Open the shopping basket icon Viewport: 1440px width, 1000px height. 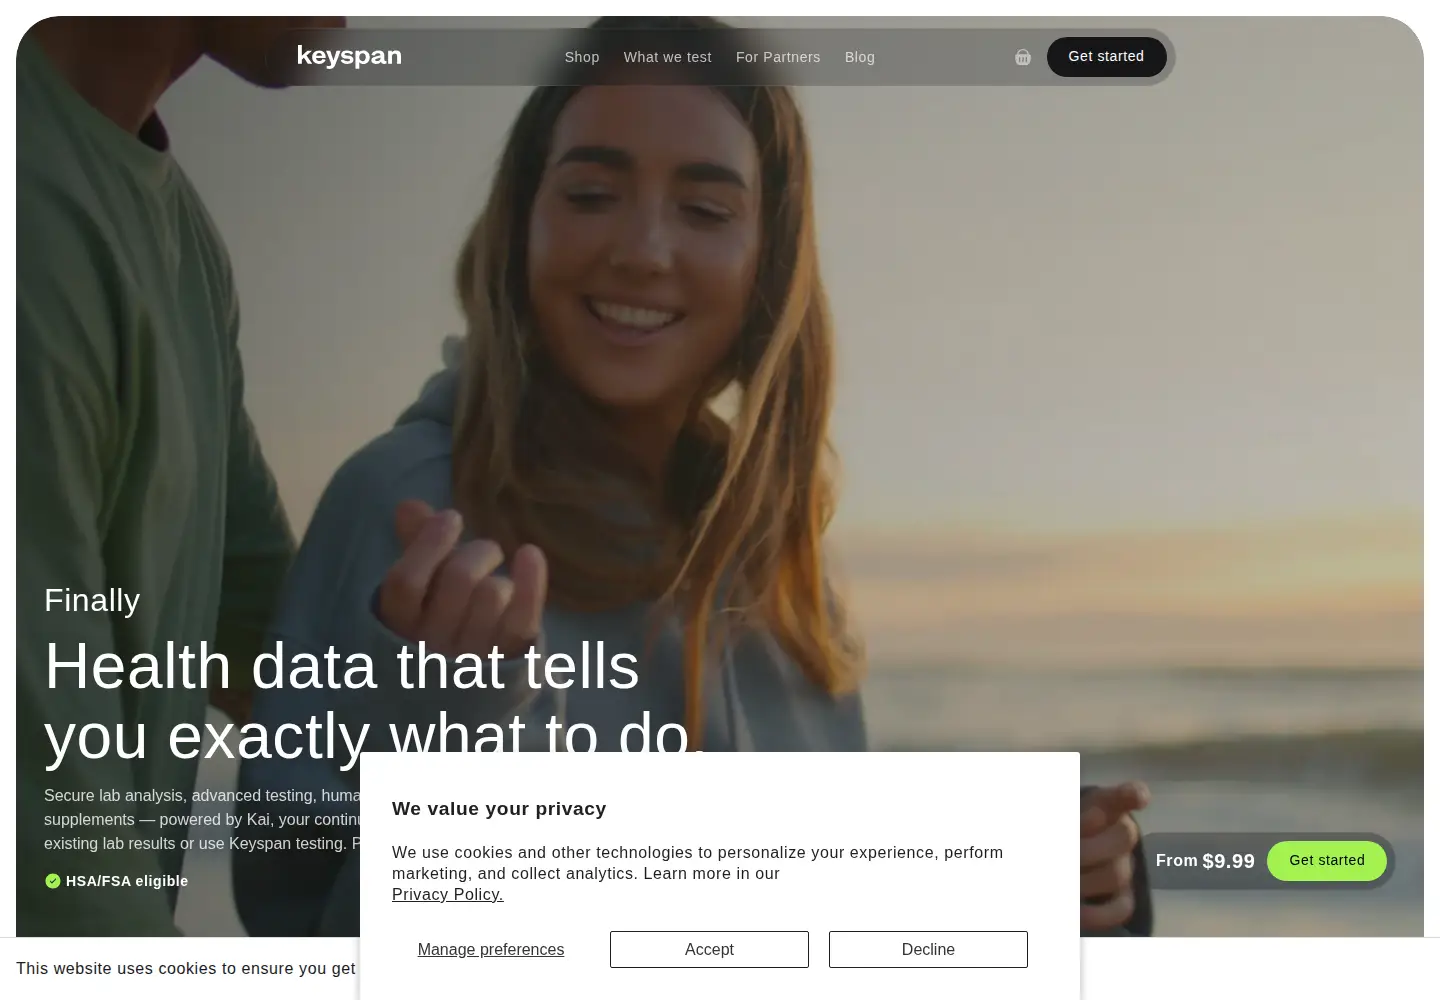(1022, 57)
